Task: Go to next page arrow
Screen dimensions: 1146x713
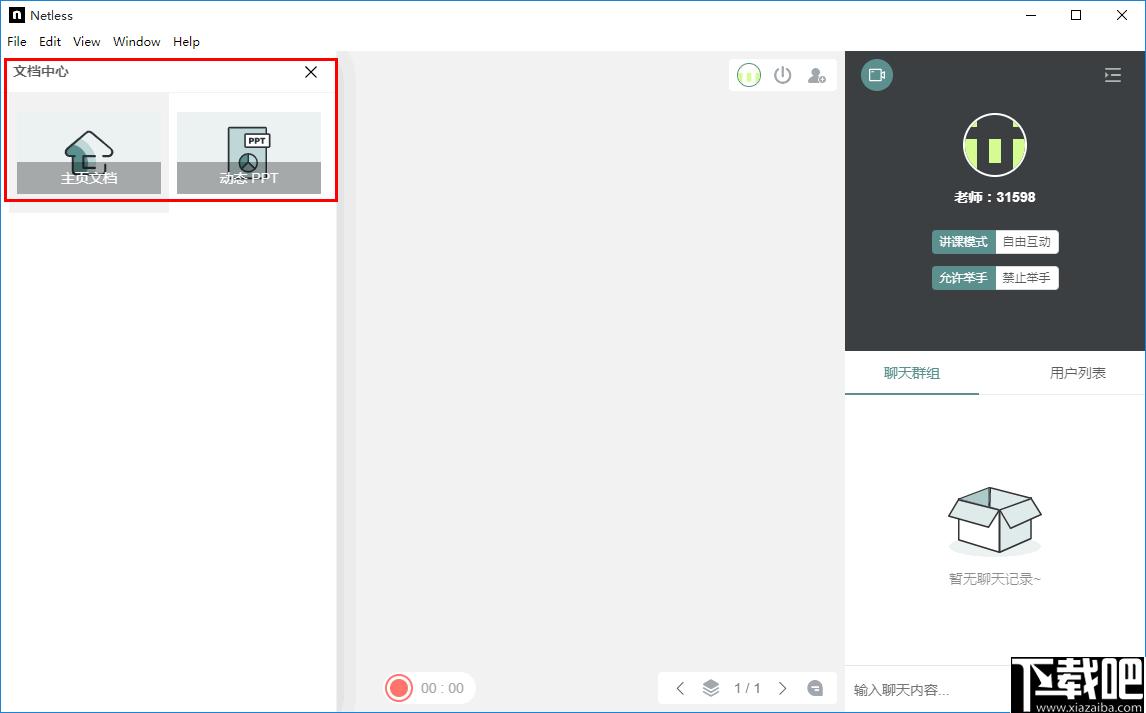Action: pos(783,688)
